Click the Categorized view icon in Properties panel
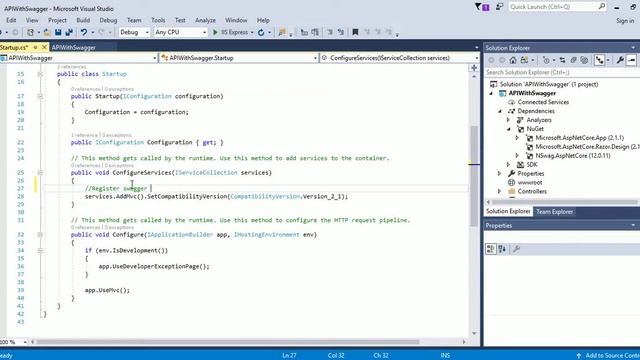This screenshot has height=360, width=640. point(491,249)
